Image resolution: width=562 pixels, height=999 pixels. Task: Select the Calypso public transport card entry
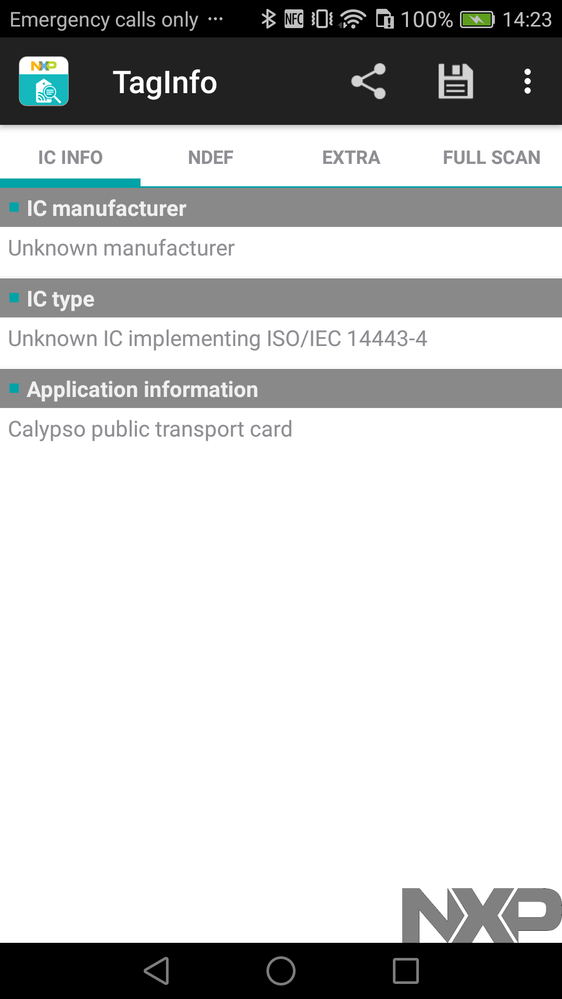150,429
